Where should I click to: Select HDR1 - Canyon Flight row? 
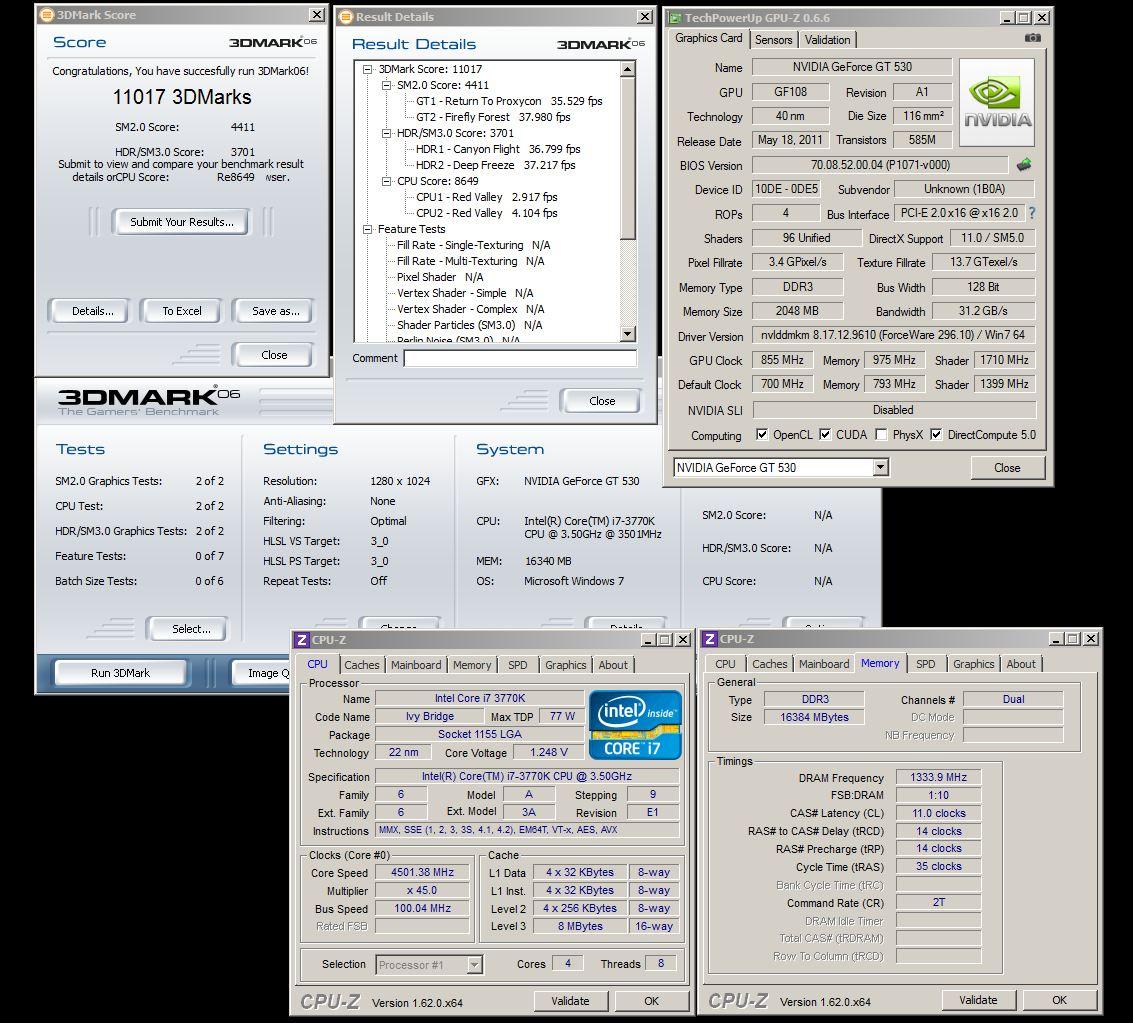point(498,149)
